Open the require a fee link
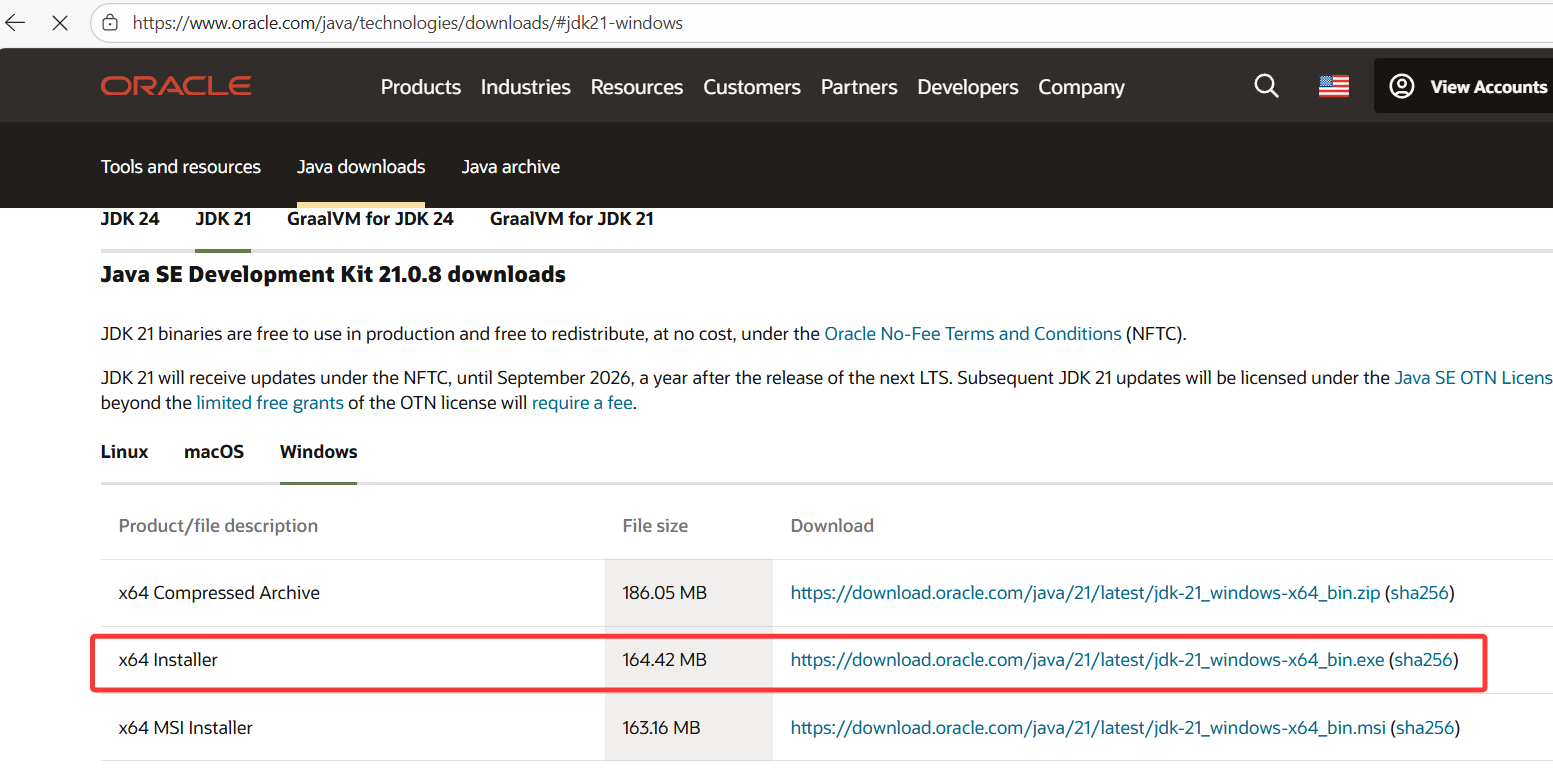The image size is (1553, 773). point(582,403)
